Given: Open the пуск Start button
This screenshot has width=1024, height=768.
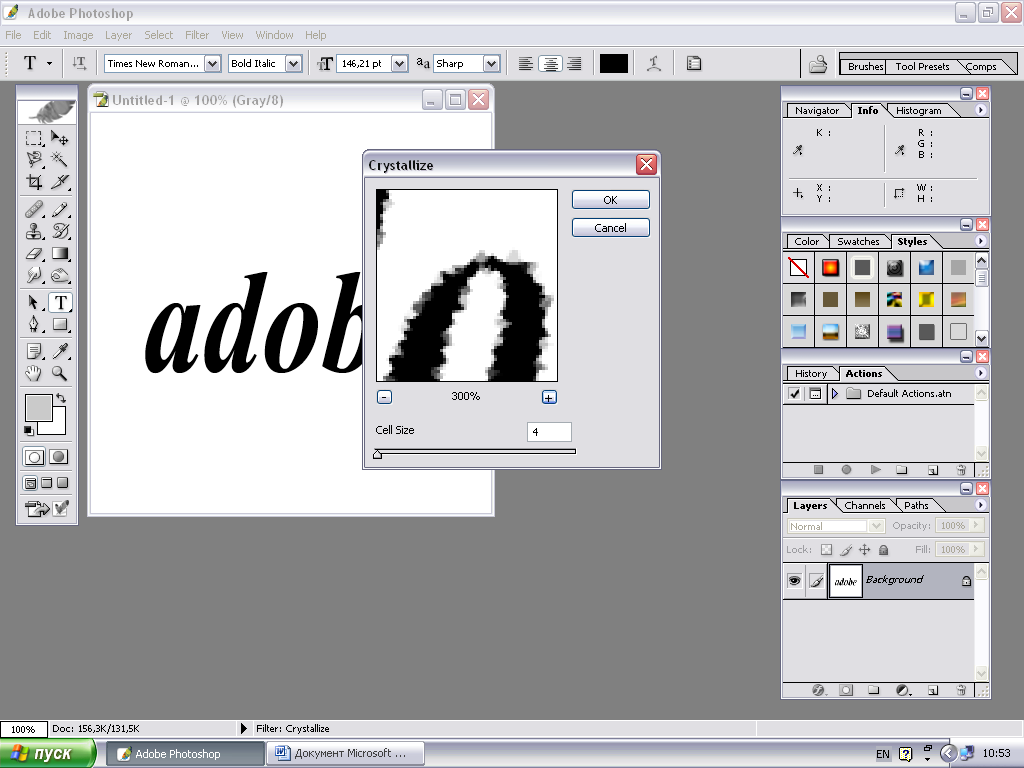Looking at the screenshot, I should (x=47, y=753).
